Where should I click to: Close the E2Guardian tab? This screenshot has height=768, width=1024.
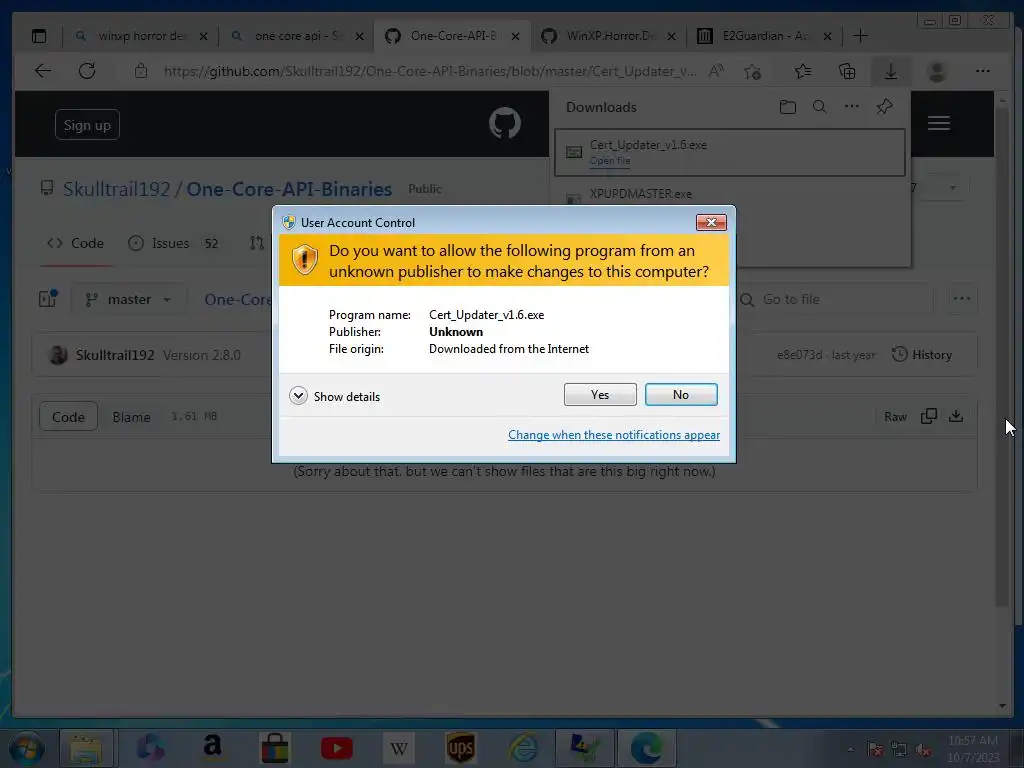[827, 37]
